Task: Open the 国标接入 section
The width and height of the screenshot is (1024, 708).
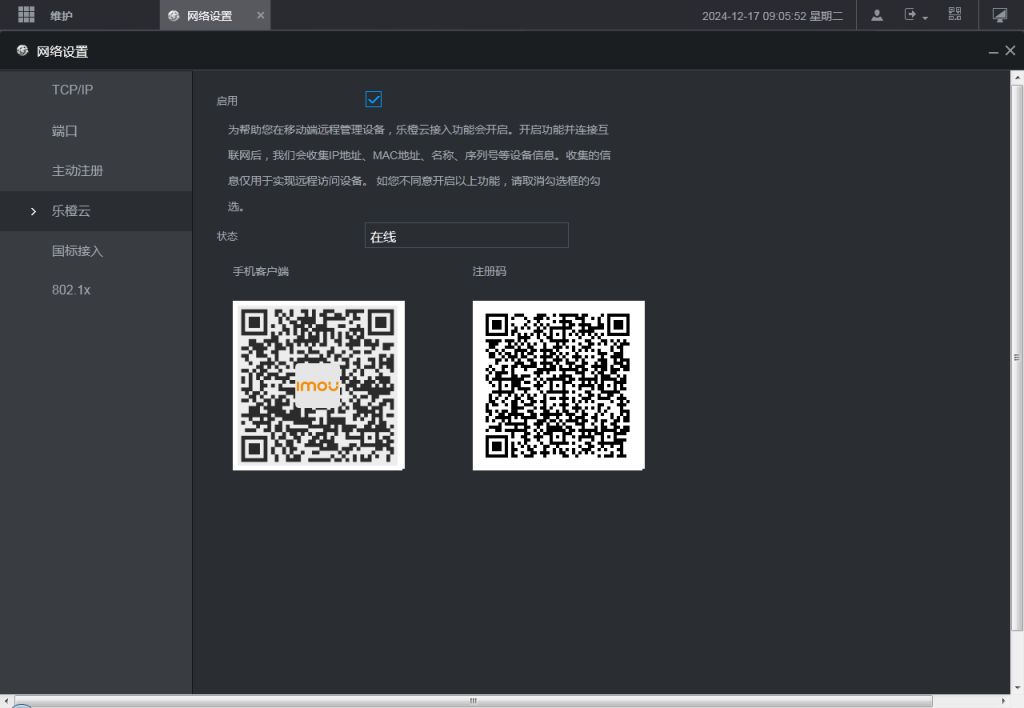Action: (x=77, y=251)
